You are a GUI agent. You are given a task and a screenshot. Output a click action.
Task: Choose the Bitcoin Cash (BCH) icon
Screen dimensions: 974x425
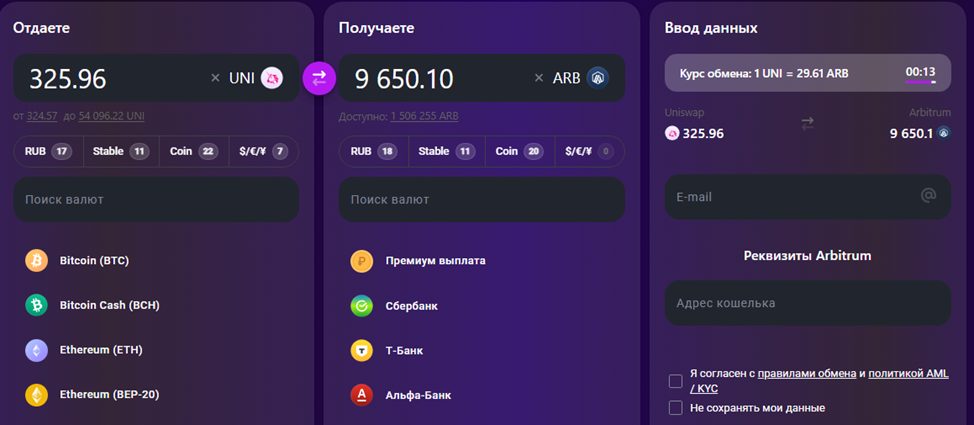[37, 305]
